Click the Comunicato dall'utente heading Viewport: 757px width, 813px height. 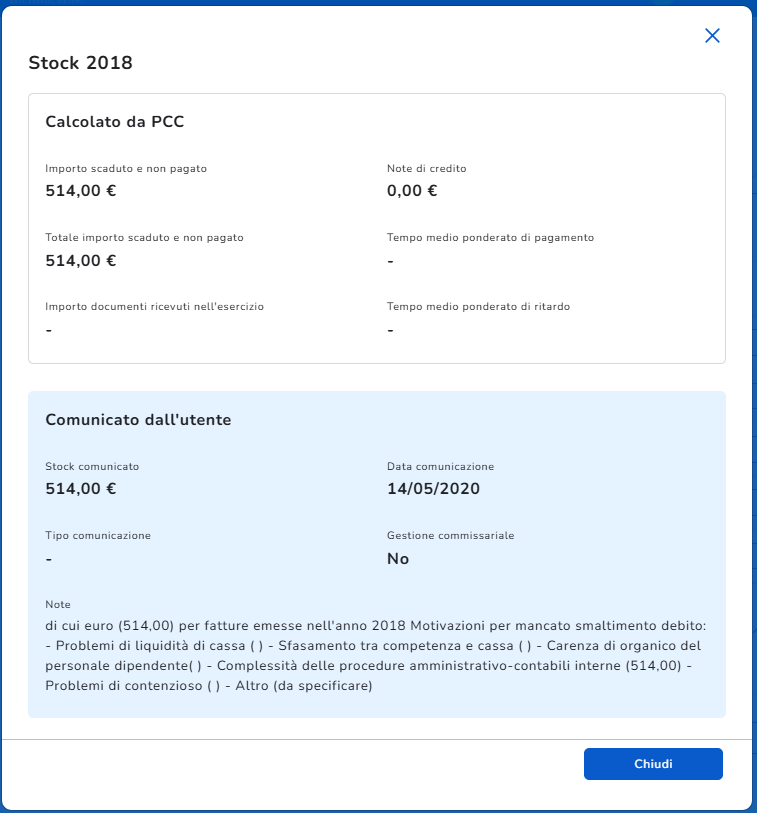pos(138,420)
